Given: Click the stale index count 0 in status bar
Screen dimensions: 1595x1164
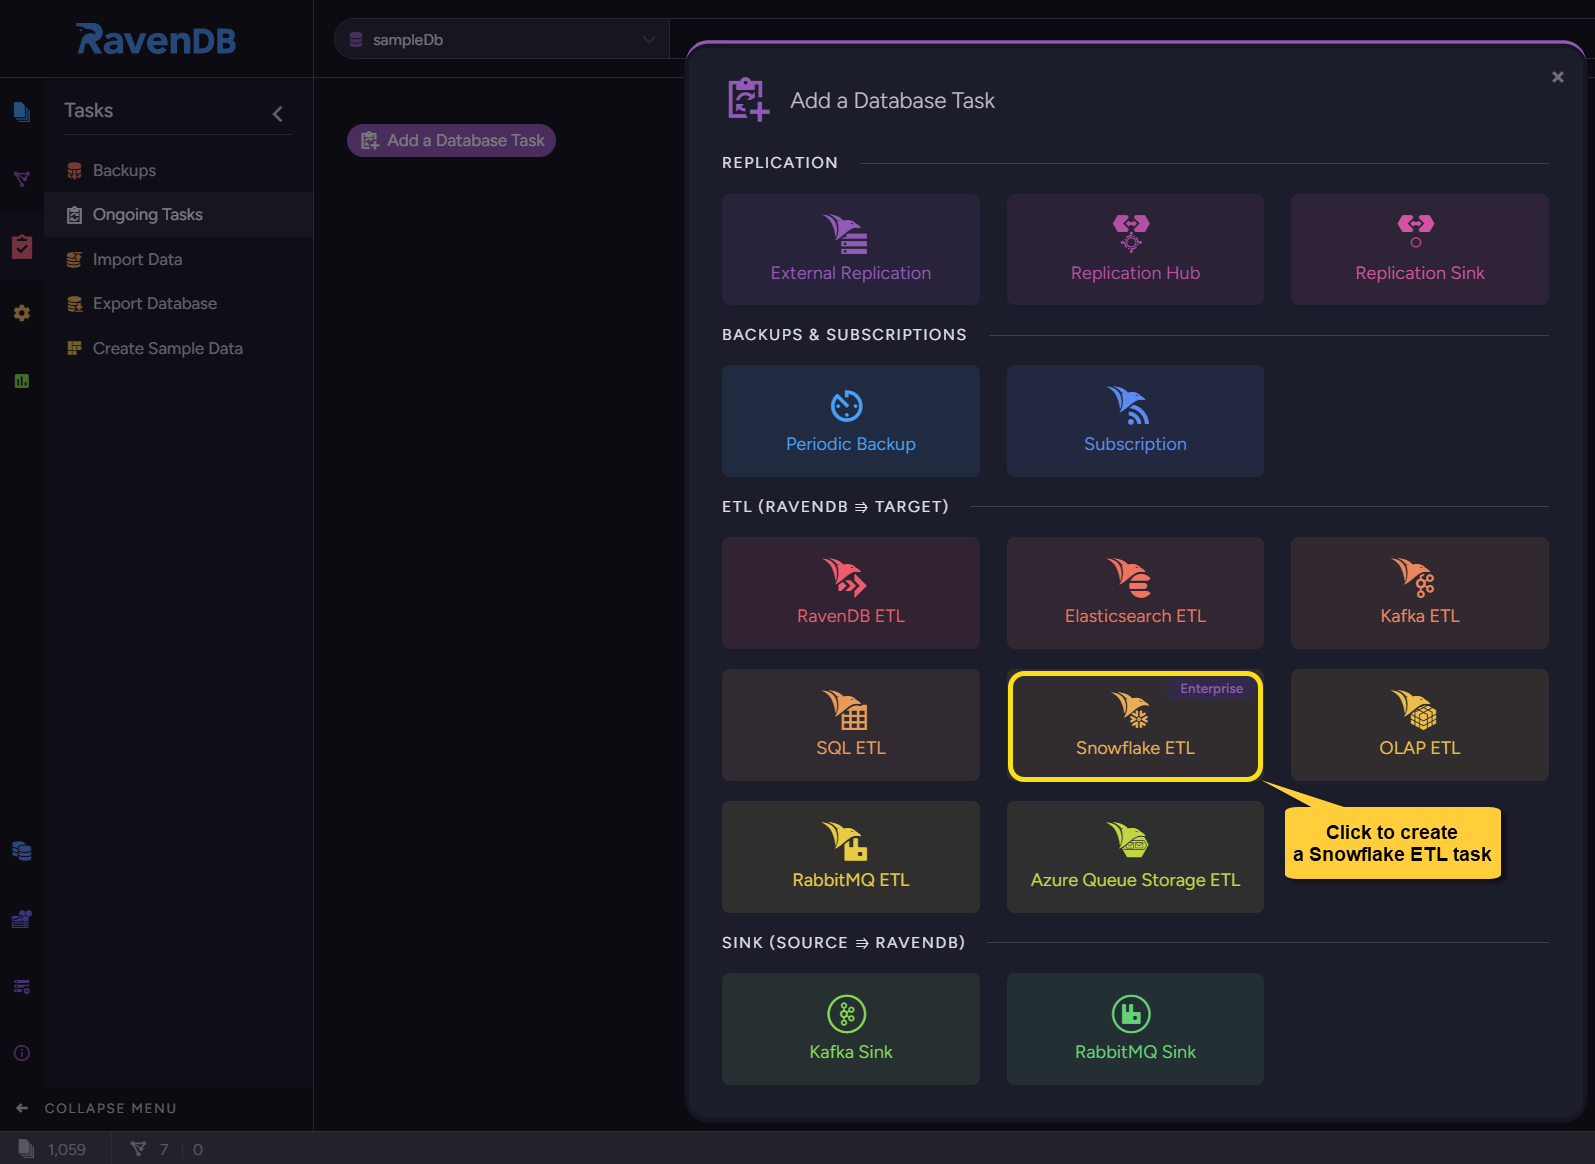Looking at the screenshot, I should click(x=198, y=1150).
